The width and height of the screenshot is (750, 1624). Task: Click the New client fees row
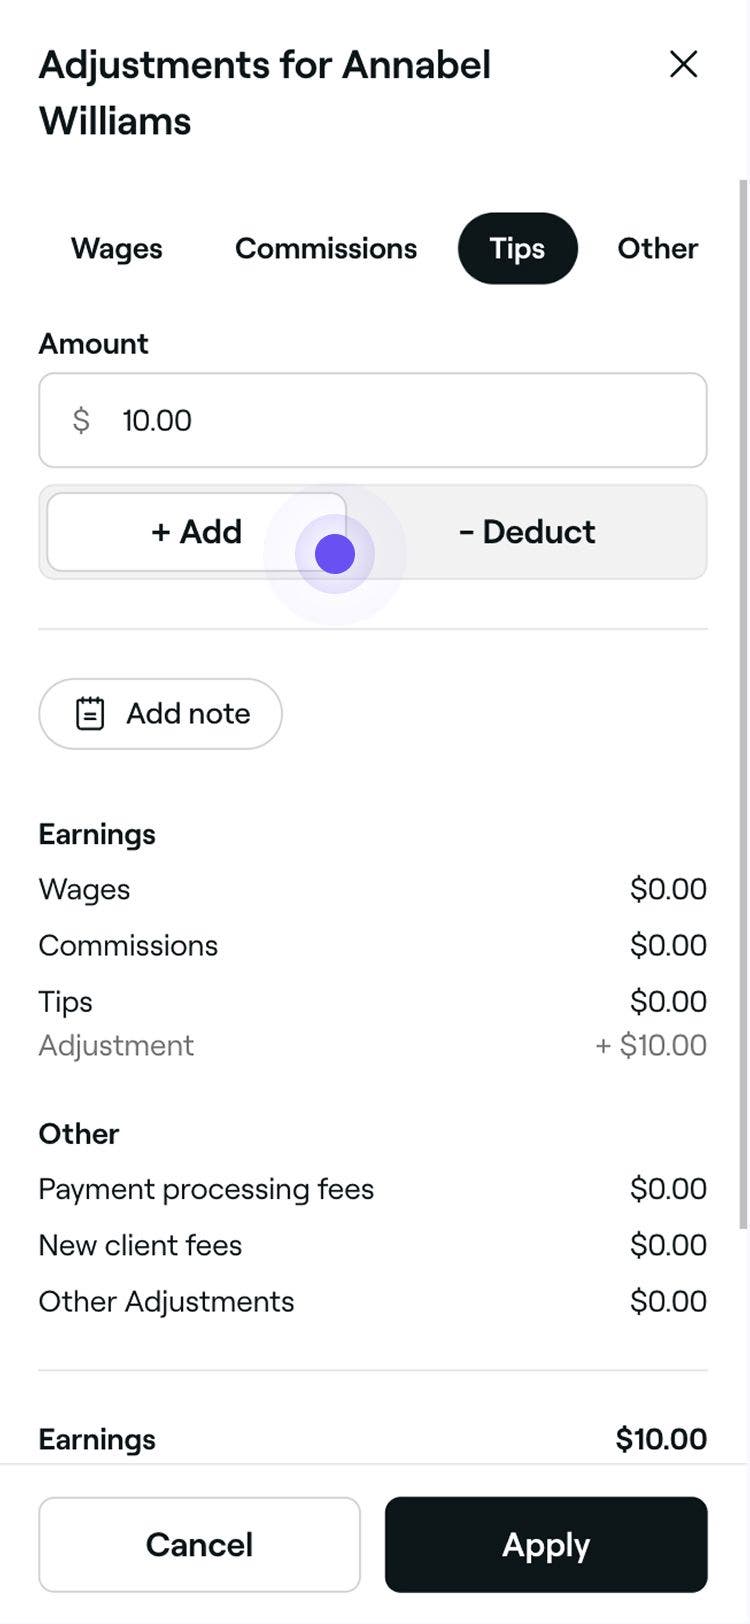pyautogui.click(x=140, y=1246)
